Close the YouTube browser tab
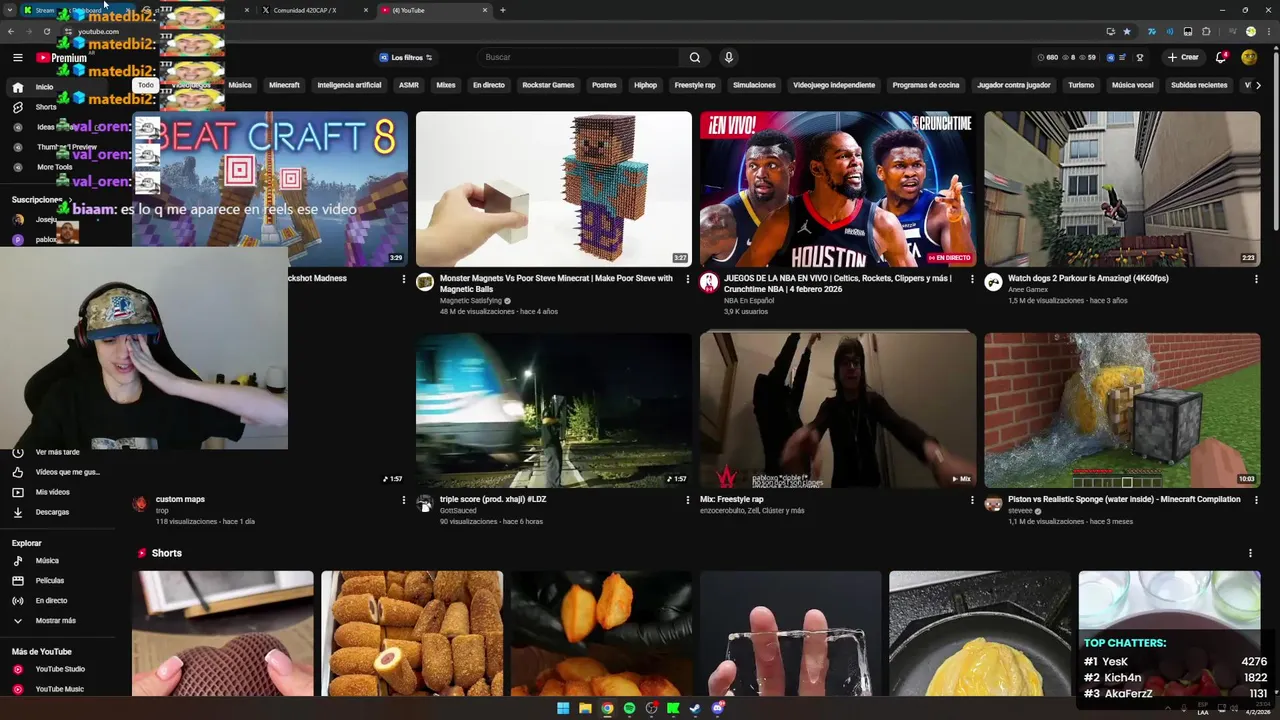The image size is (1280, 720). tap(485, 10)
